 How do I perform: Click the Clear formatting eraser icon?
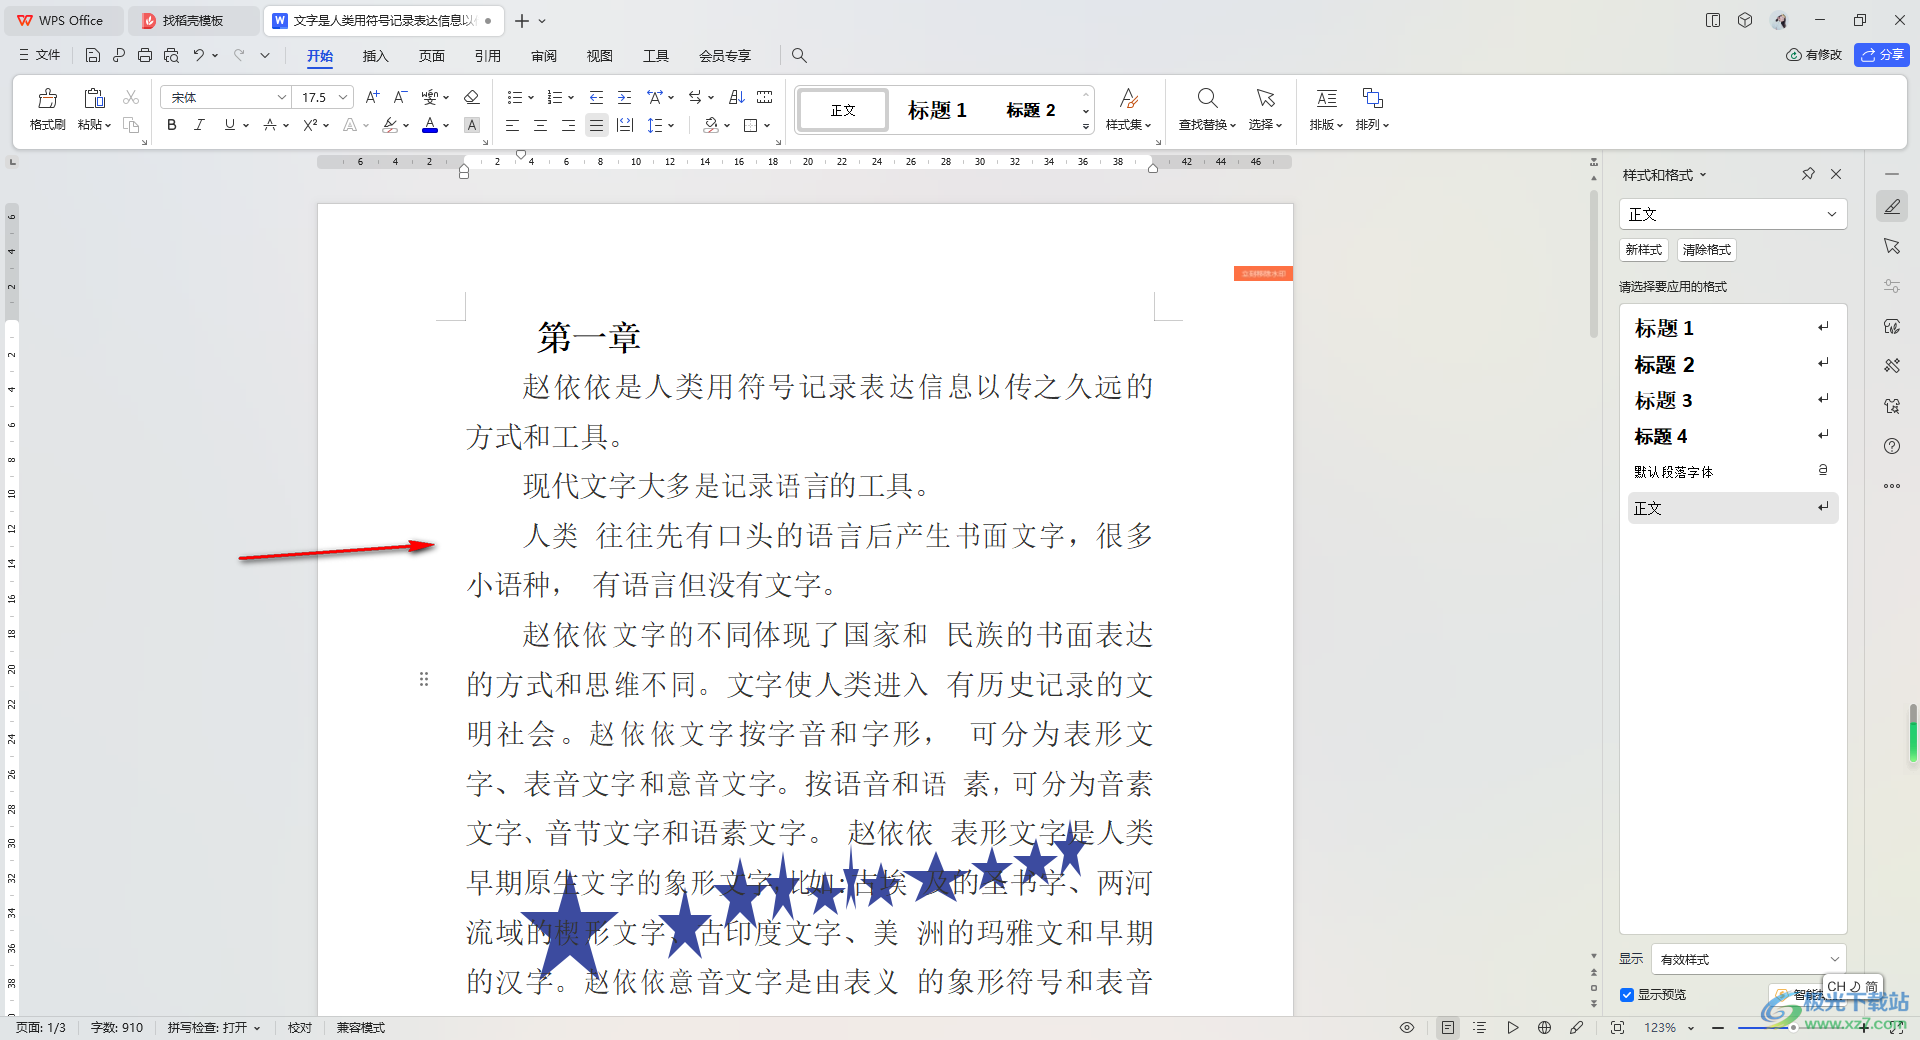click(472, 97)
